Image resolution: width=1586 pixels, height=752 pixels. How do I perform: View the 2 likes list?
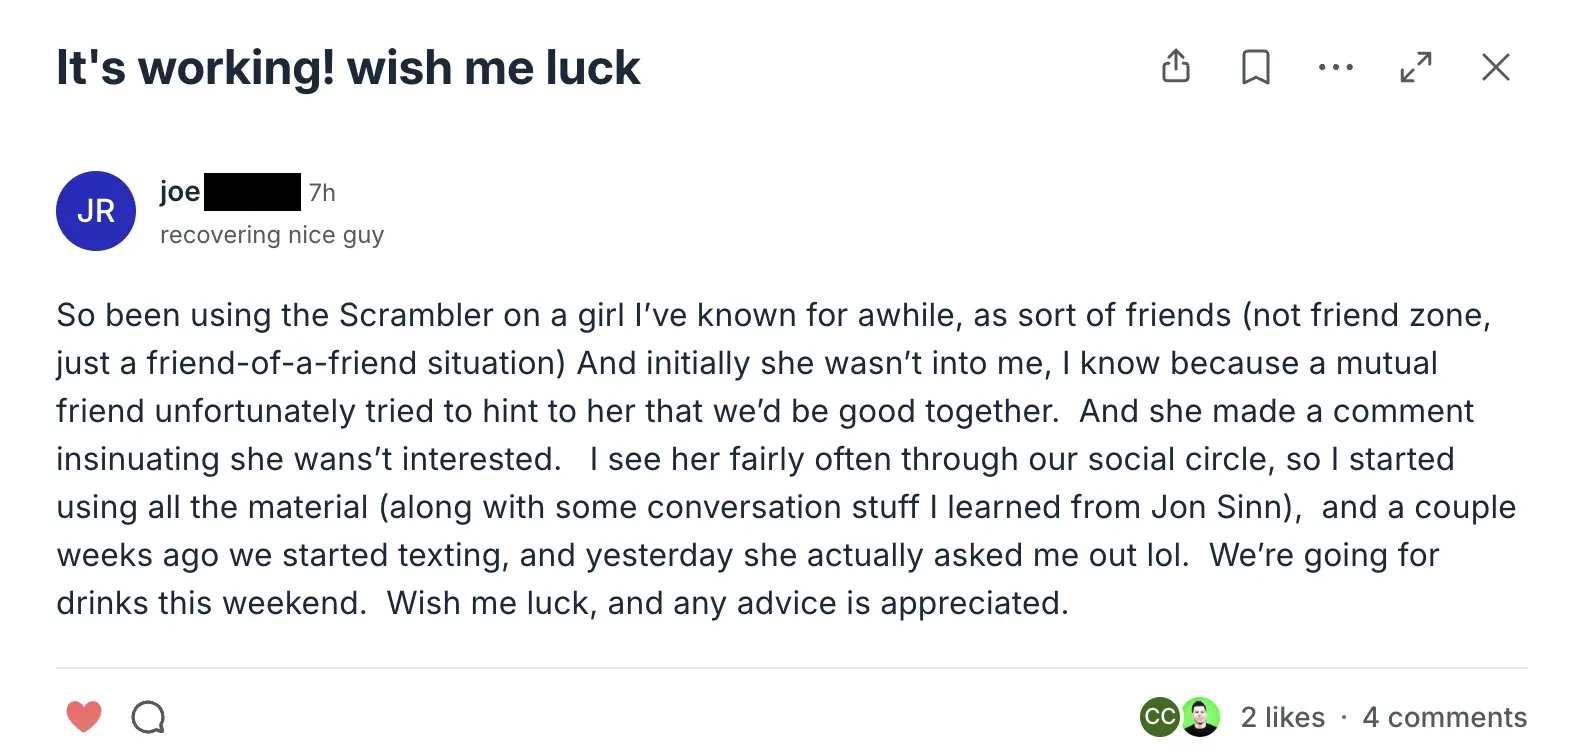pos(1283,717)
